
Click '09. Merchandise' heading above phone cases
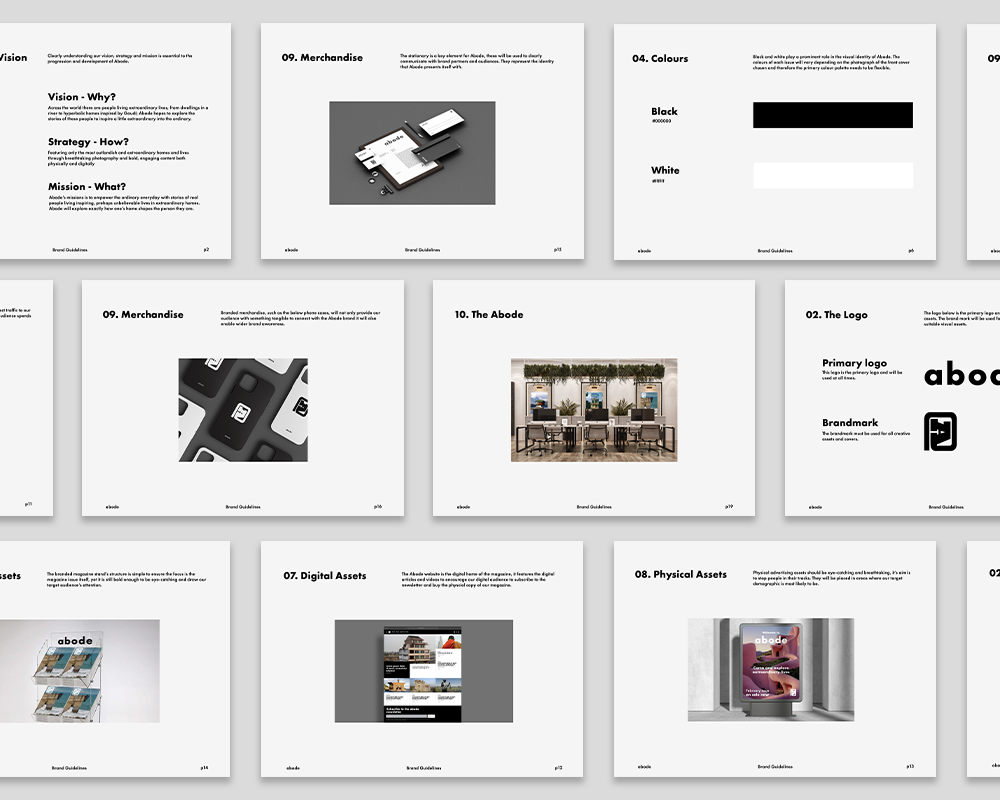(x=143, y=315)
